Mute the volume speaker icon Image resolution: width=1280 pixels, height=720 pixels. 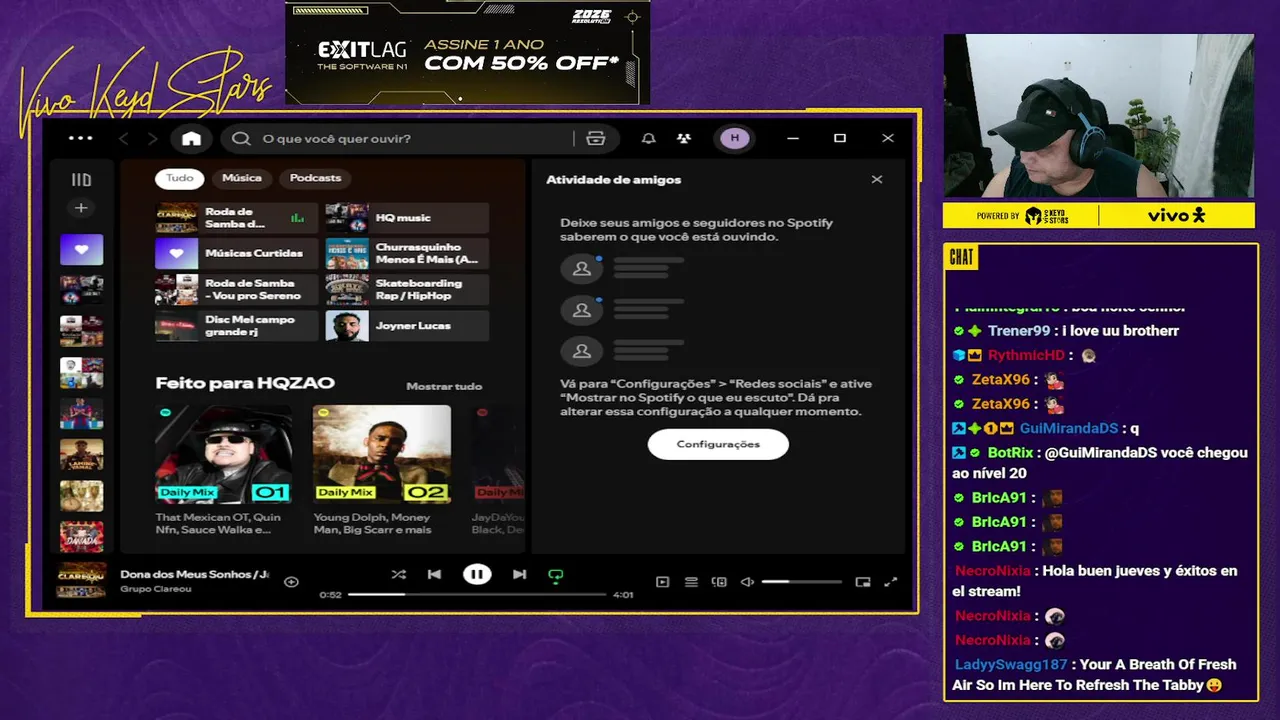click(747, 582)
